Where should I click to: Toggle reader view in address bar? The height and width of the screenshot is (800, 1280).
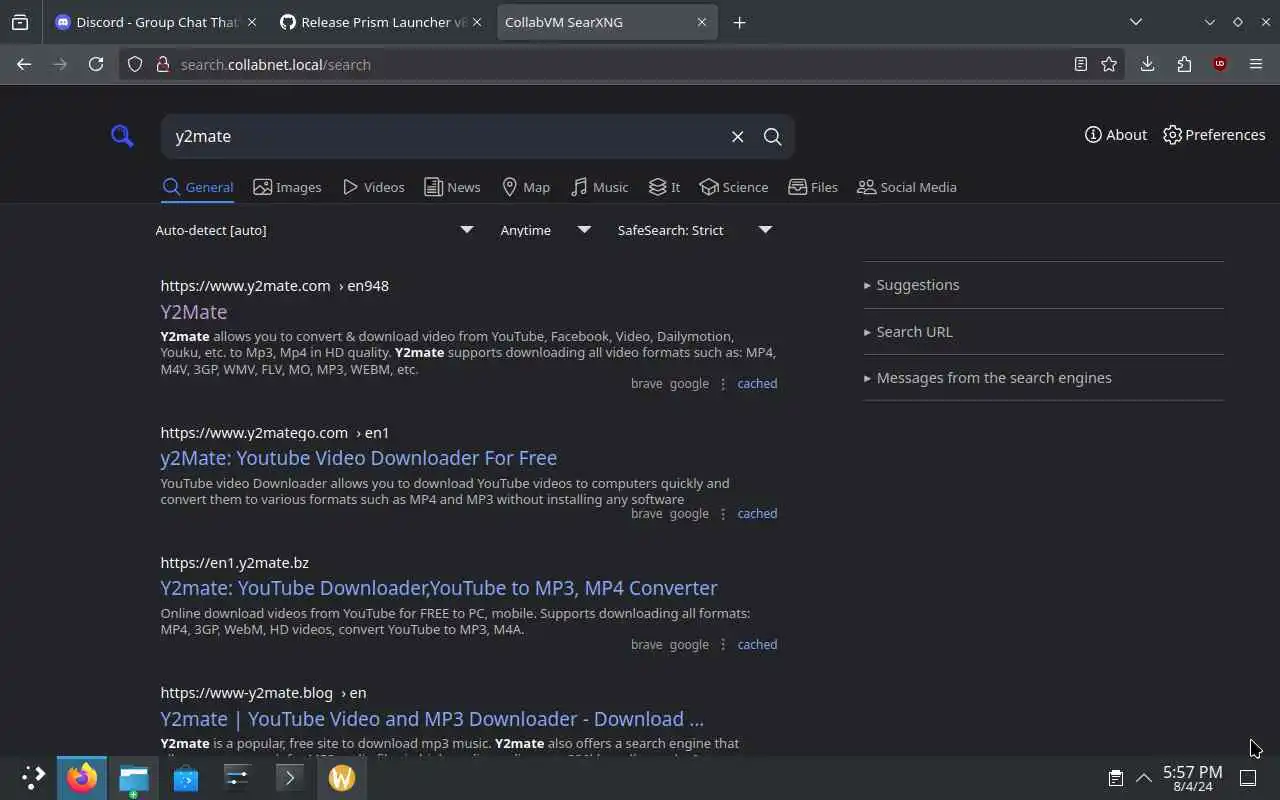[1080, 64]
